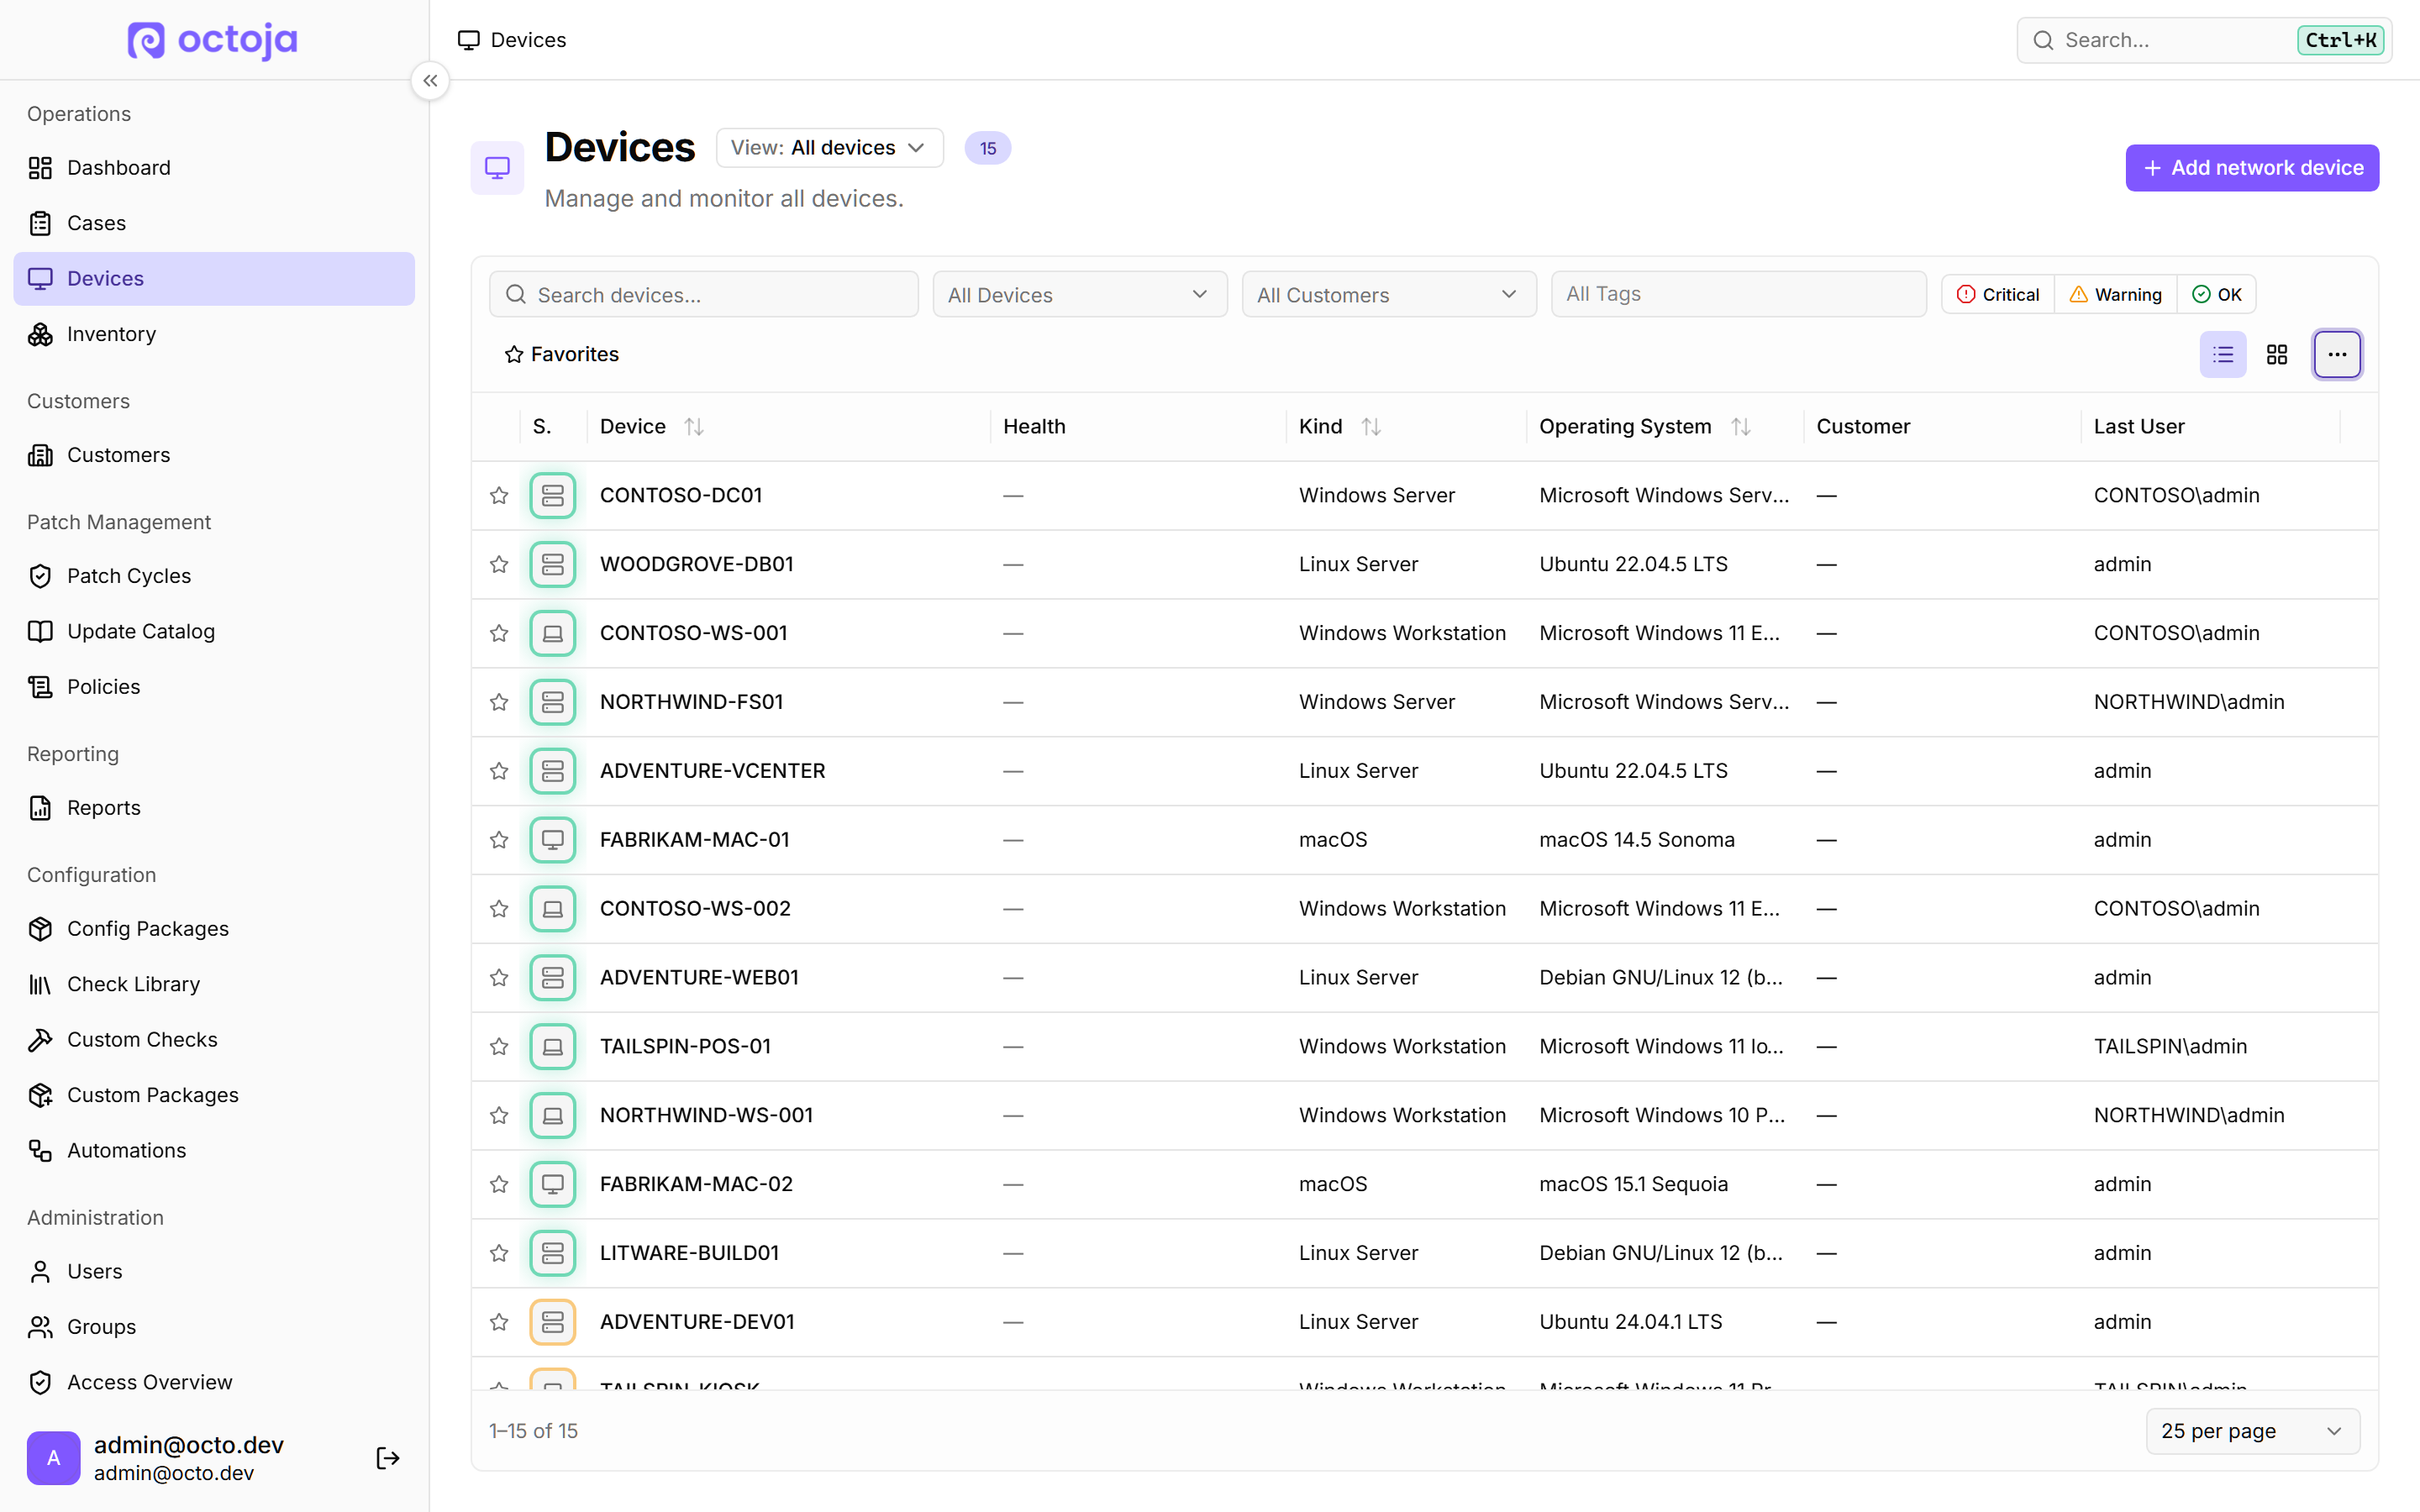Image resolution: width=2420 pixels, height=1512 pixels.
Task: Click the Custom Checks hammer icon
Action: point(40,1040)
